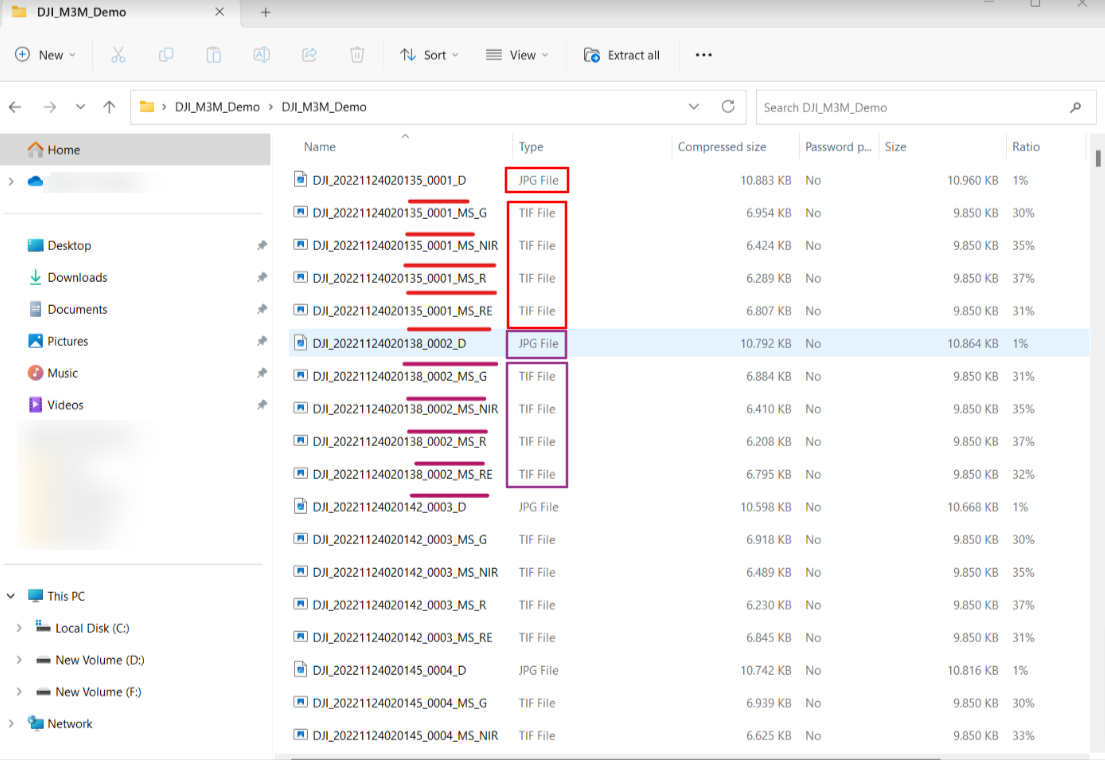Click the Rename icon in toolbar
Image resolution: width=1105 pixels, height=760 pixels.
tap(261, 55)
